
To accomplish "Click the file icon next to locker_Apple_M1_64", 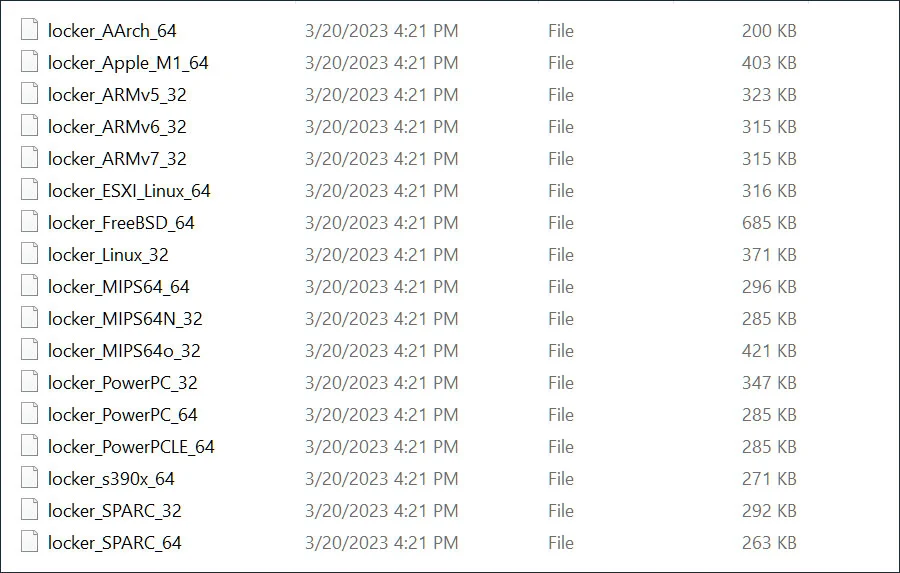I will (28, 63).
